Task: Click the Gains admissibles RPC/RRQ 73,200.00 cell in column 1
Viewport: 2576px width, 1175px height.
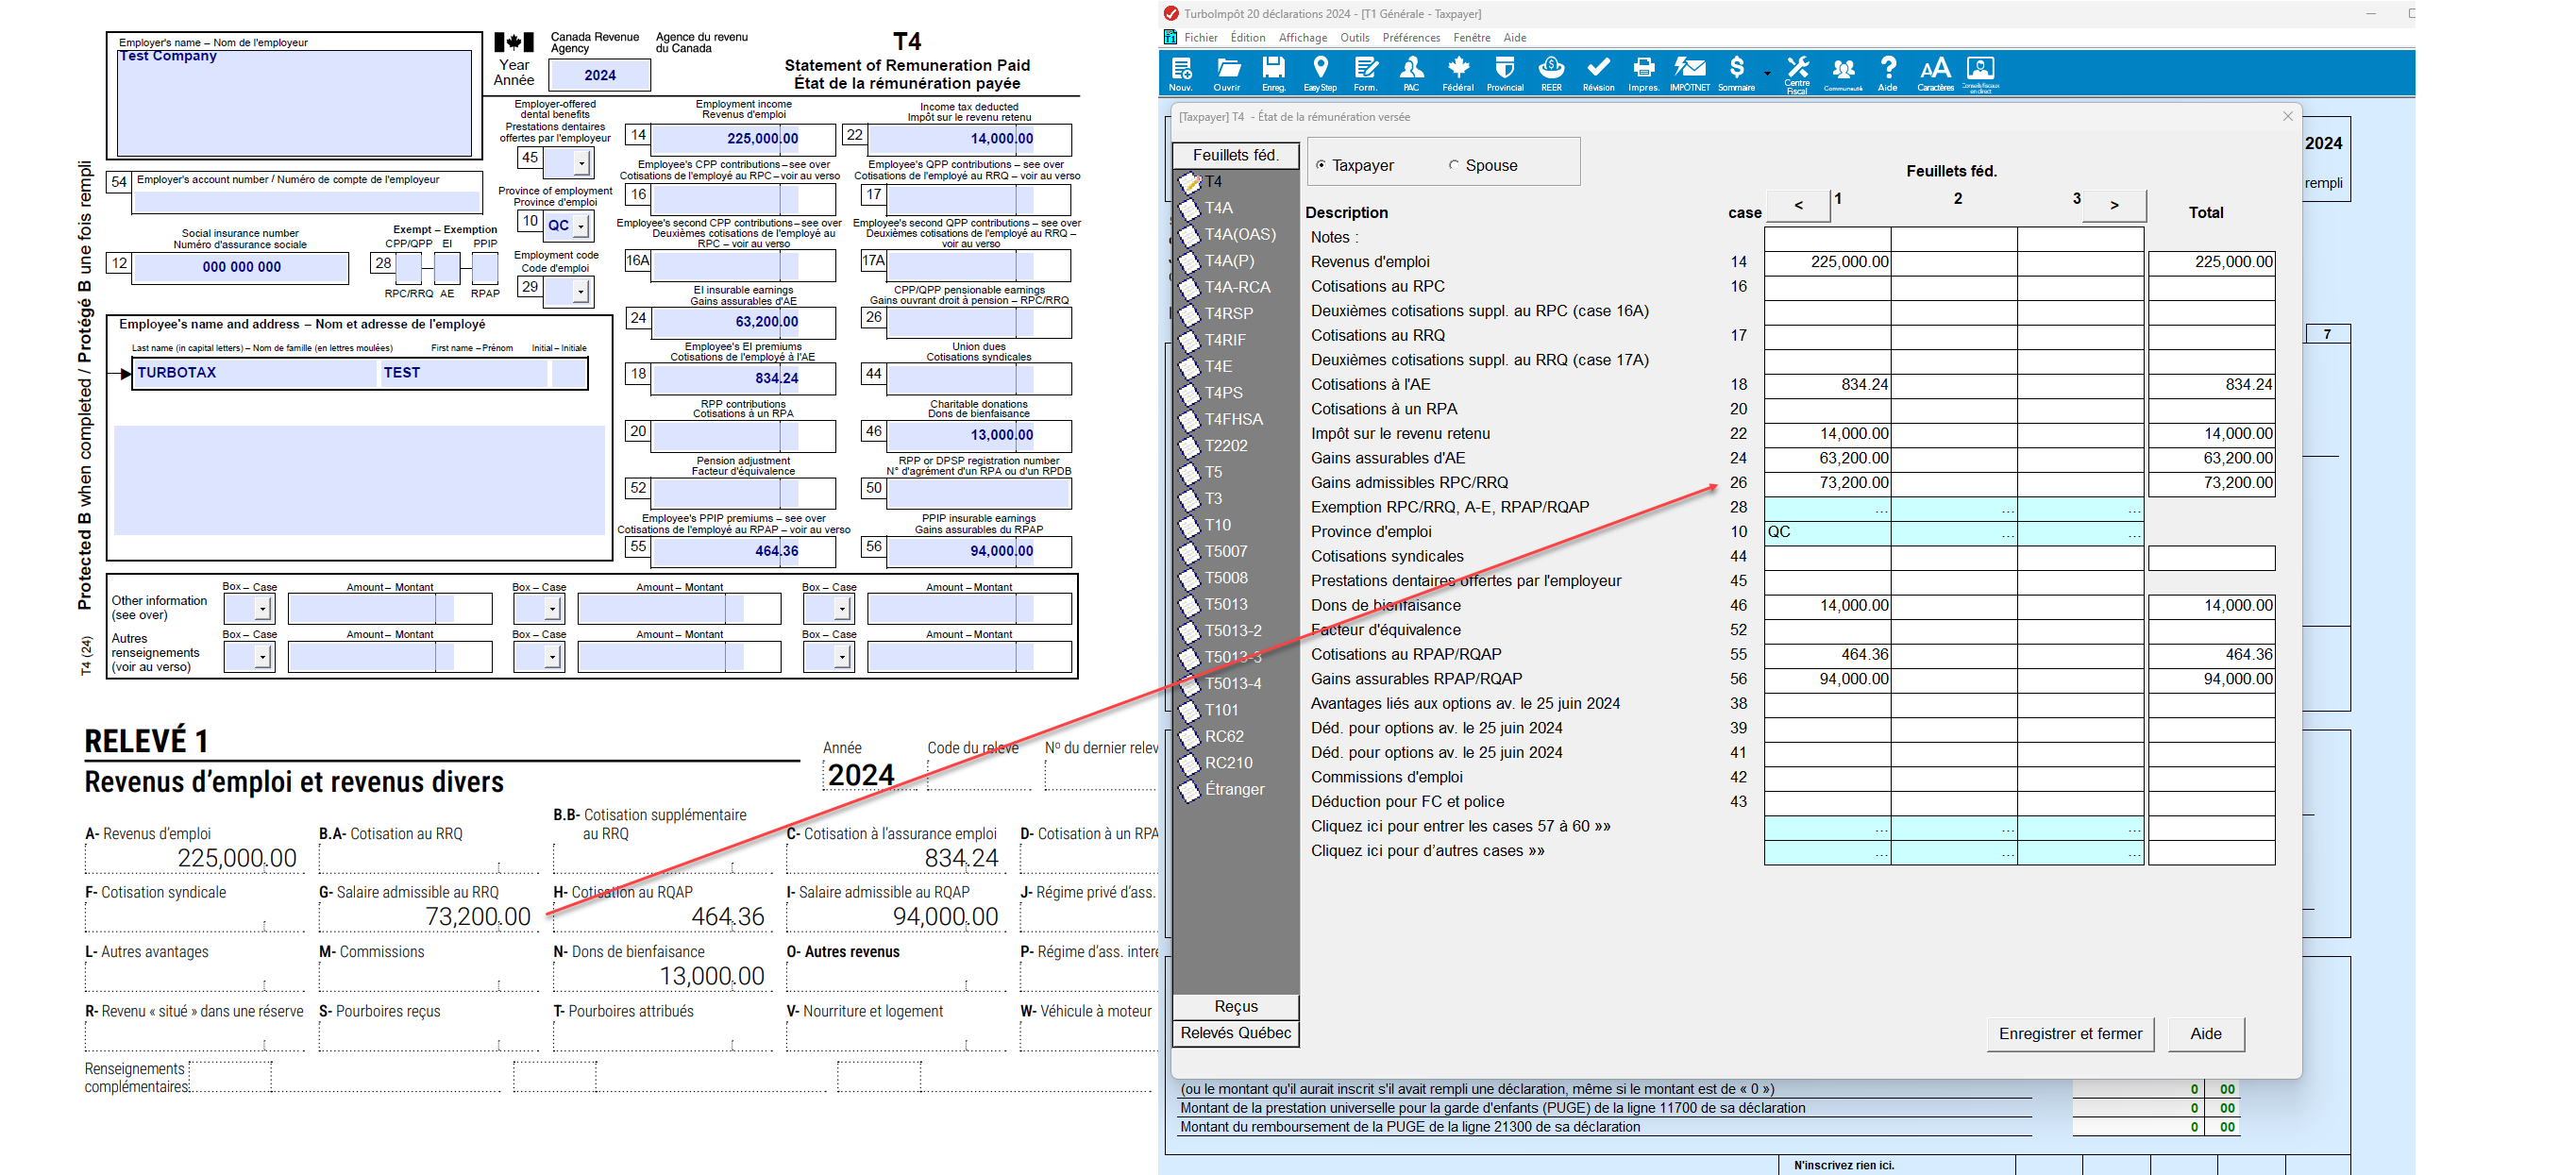Action: pos(1827,483)
